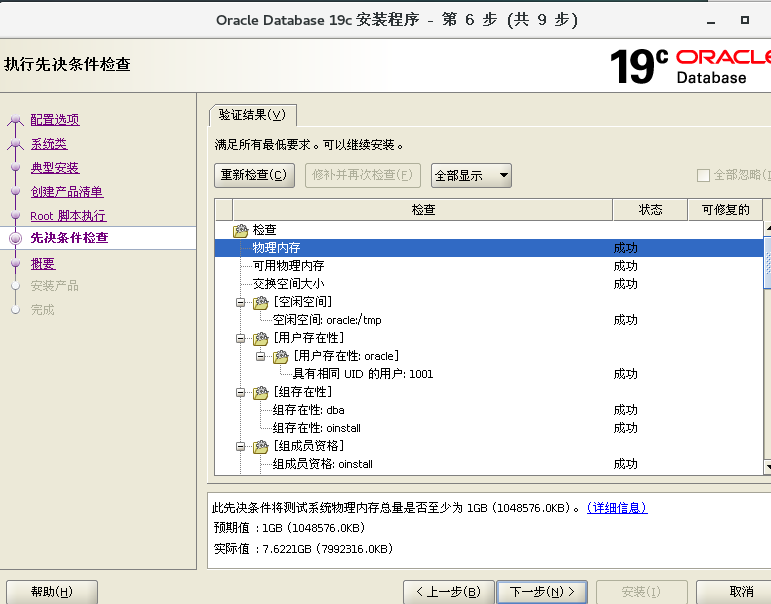Click the 修补并再次检查(F) button
The height and width of the screenshot is (604, 771).
(363, 175)
